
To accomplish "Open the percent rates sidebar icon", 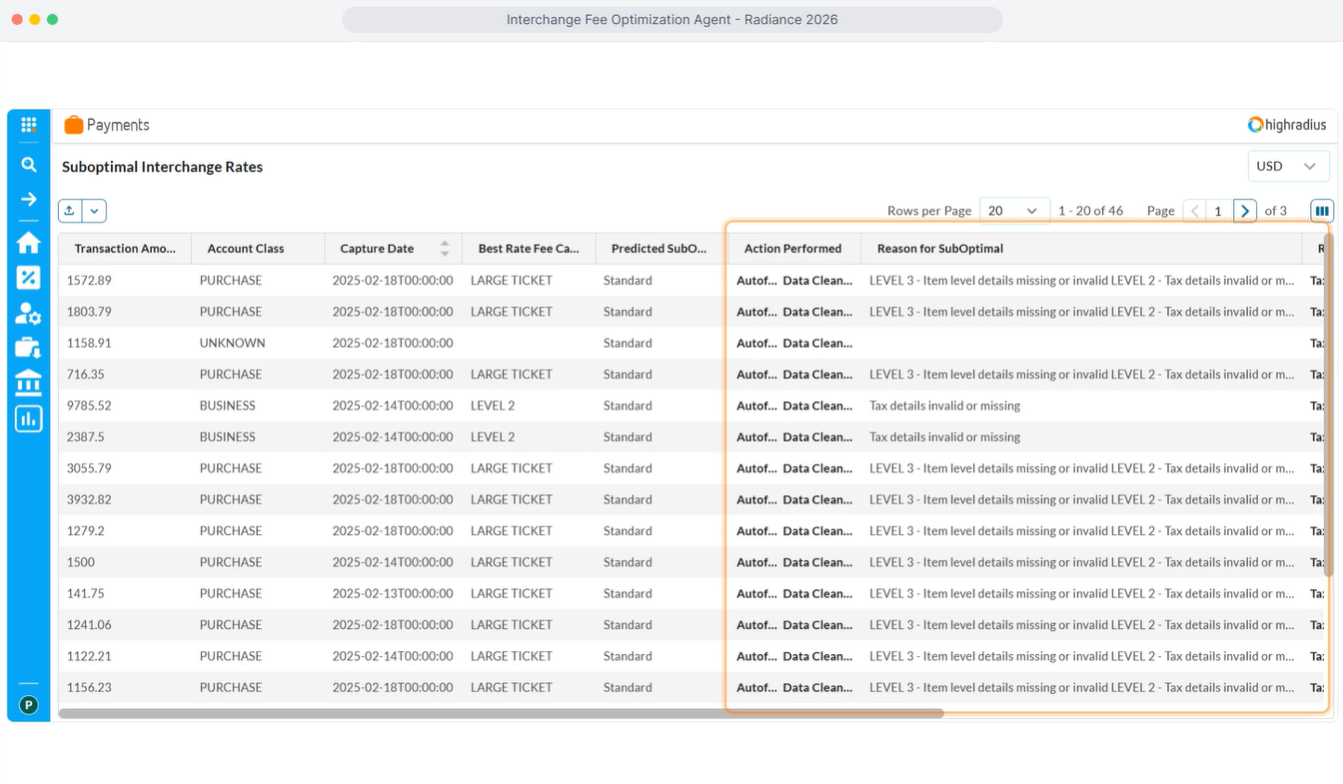I will tap(28, 278).
